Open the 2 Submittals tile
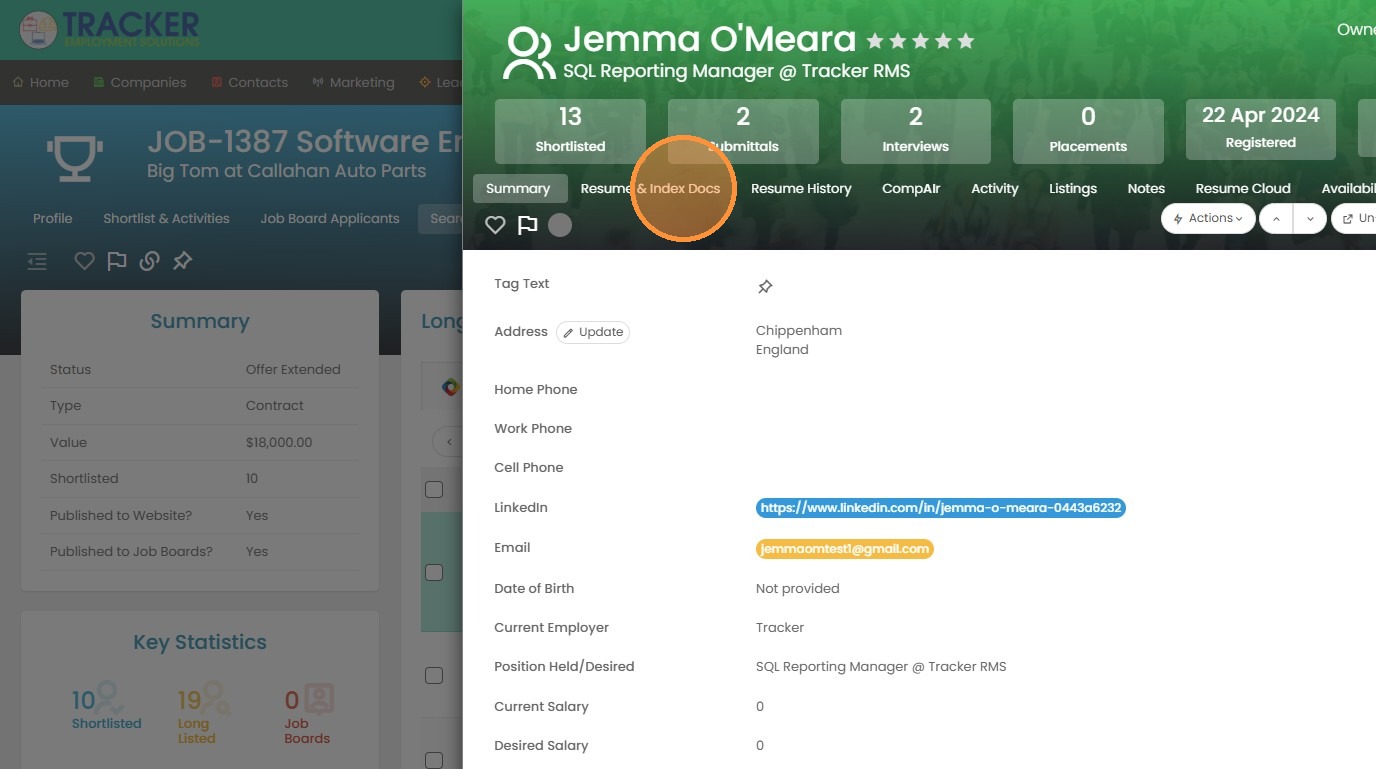1376x769 pixels. click(743, 131)
